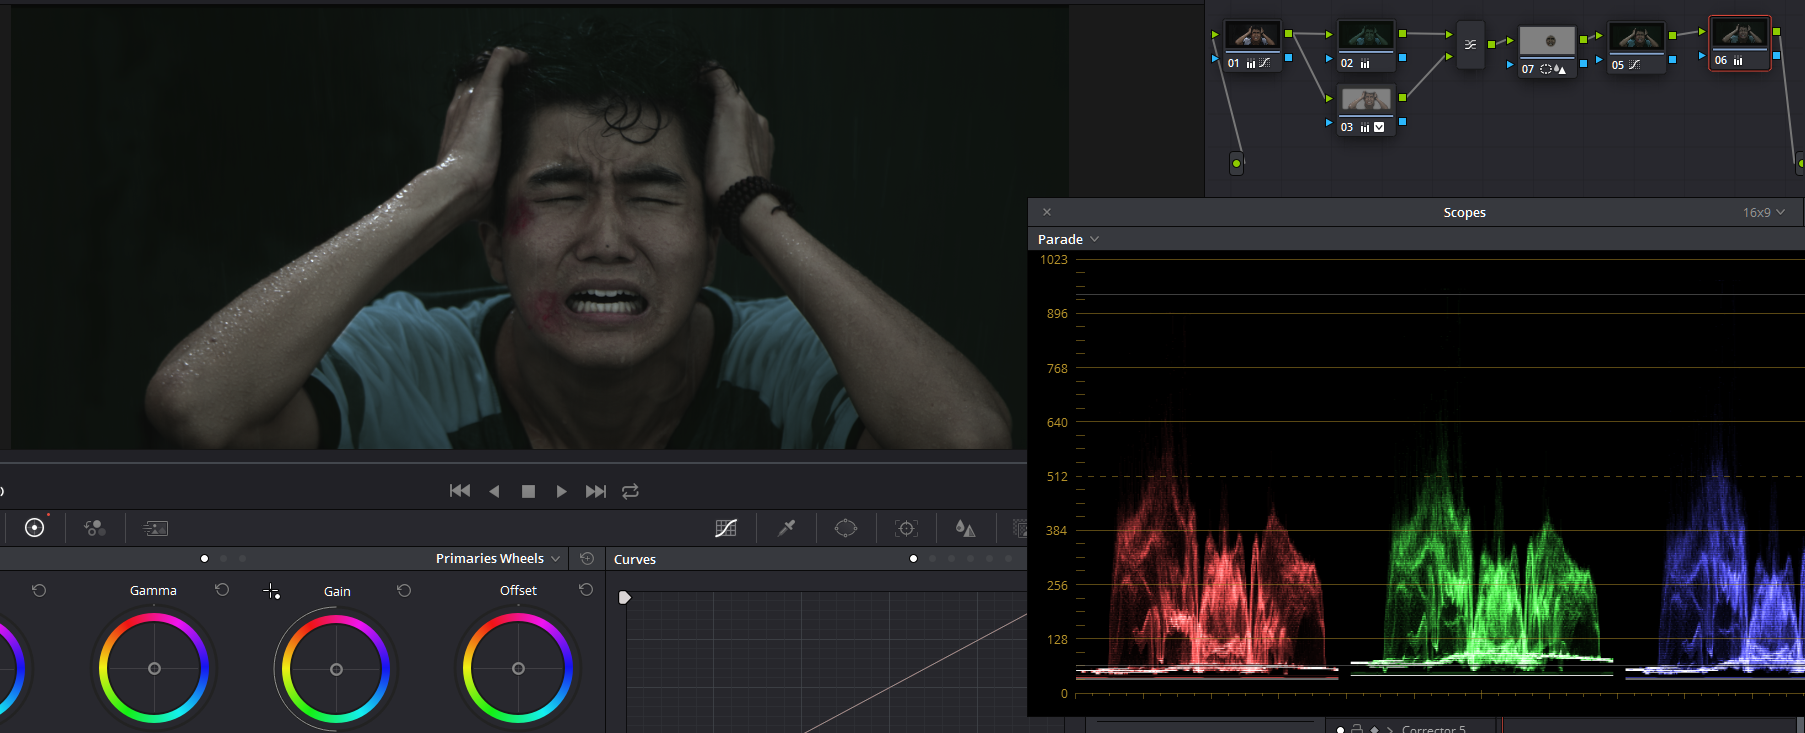Select the third Curves page dot

[951, 559]
